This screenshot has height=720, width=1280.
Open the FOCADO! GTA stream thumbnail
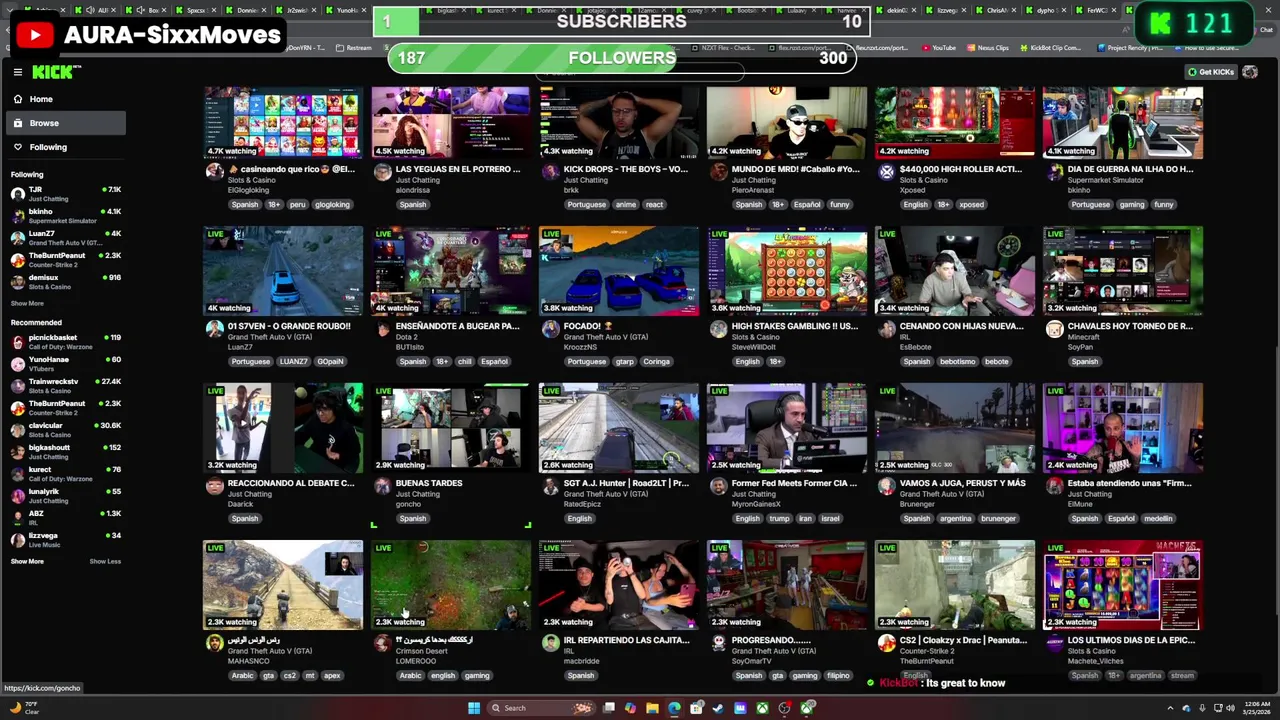(x=619, y=271)
